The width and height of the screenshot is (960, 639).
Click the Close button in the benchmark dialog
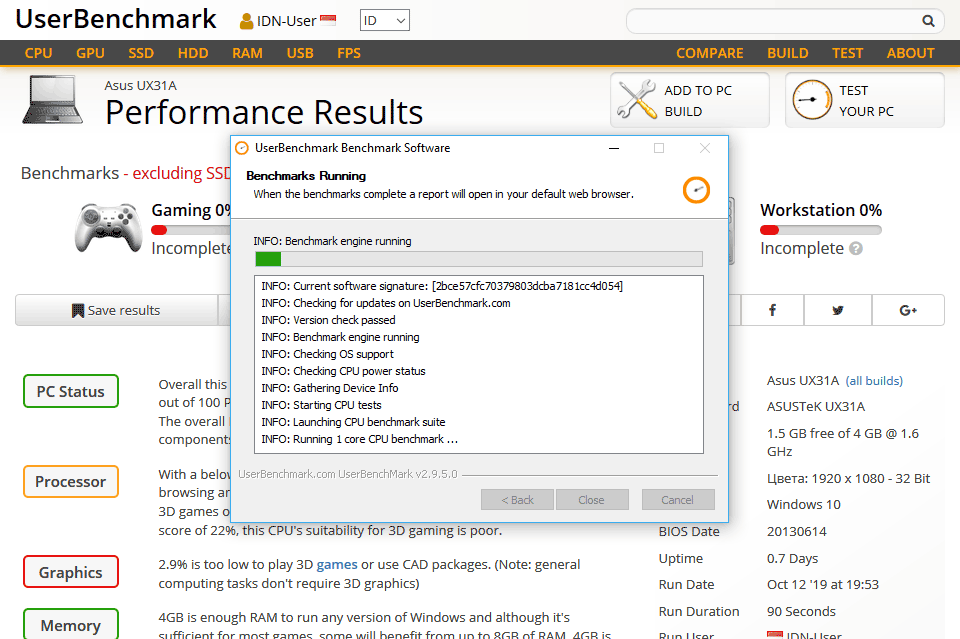[591, 499]
